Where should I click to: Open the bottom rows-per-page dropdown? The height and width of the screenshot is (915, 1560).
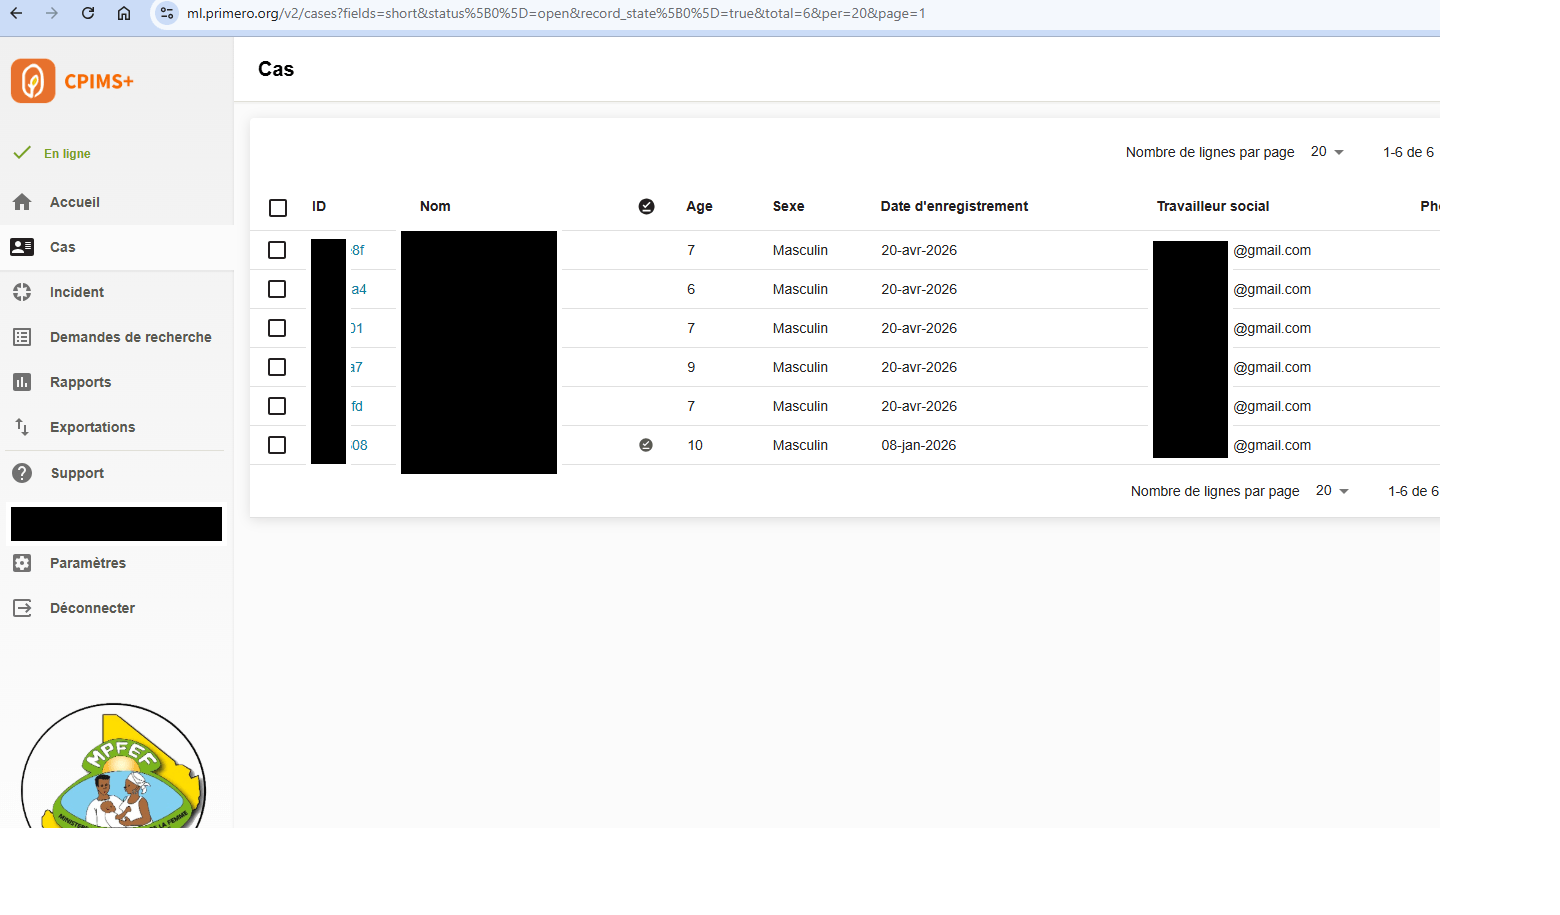pyautogui.click(x=1332, y=491)
